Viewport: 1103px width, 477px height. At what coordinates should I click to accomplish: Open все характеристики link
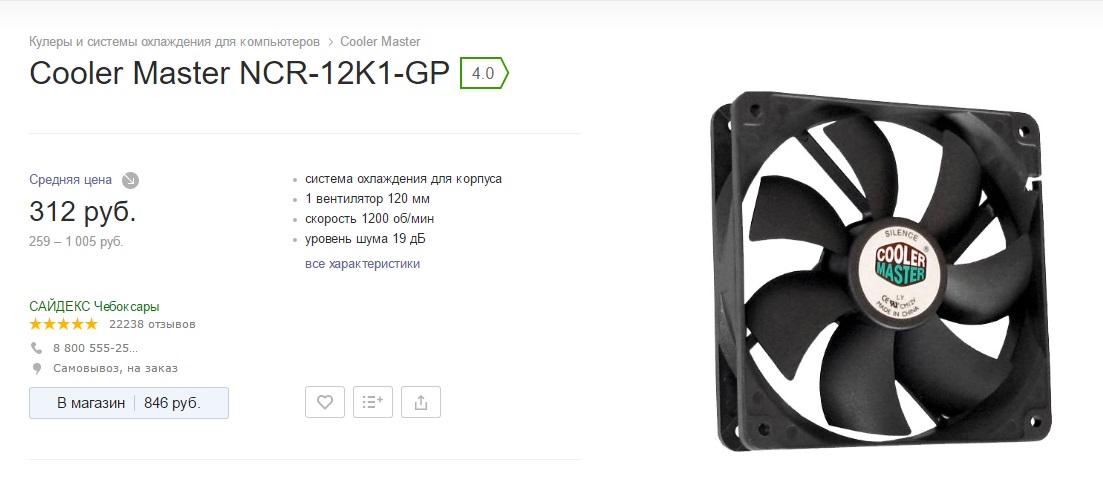[x=362, y=264]
